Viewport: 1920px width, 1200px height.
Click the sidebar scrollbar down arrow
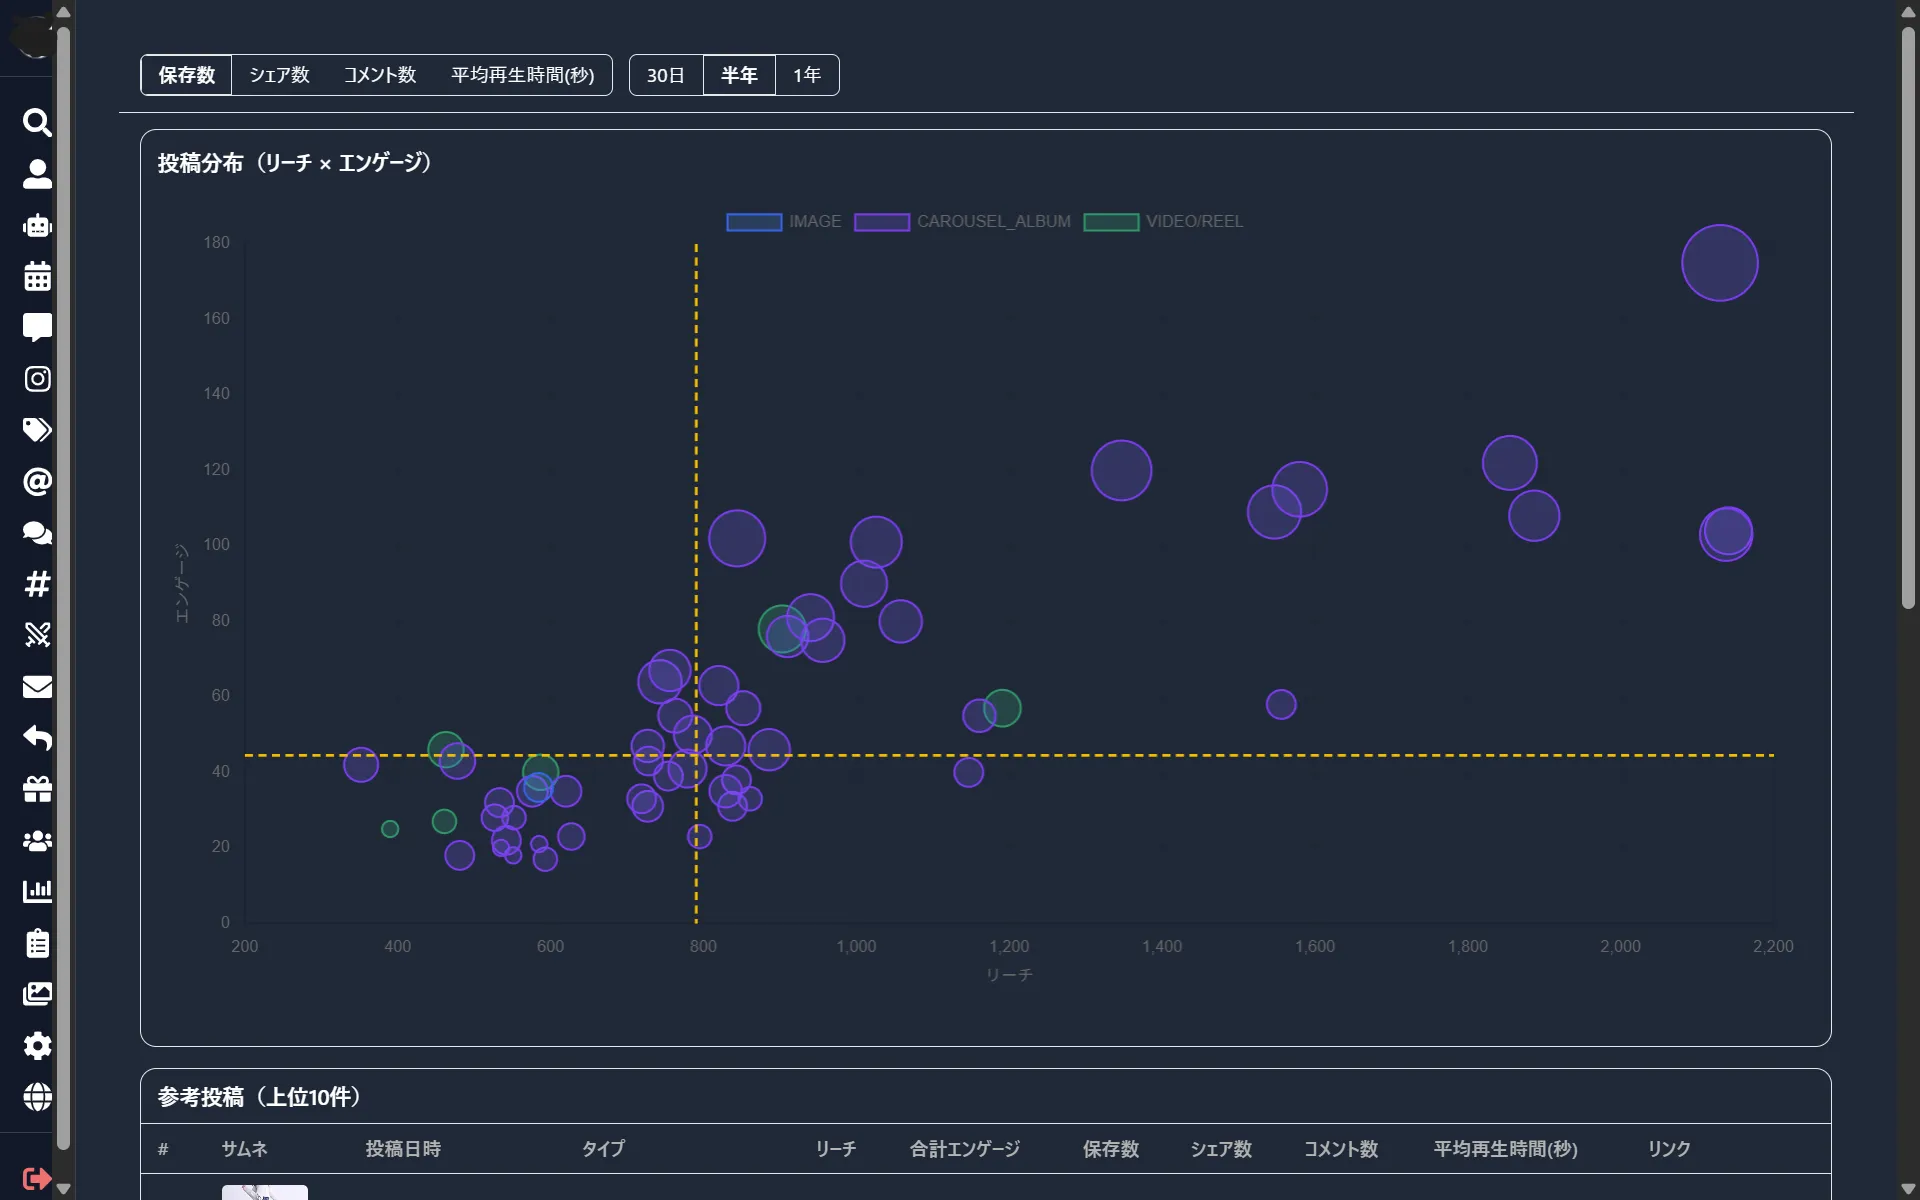(x=63, y=1189)
